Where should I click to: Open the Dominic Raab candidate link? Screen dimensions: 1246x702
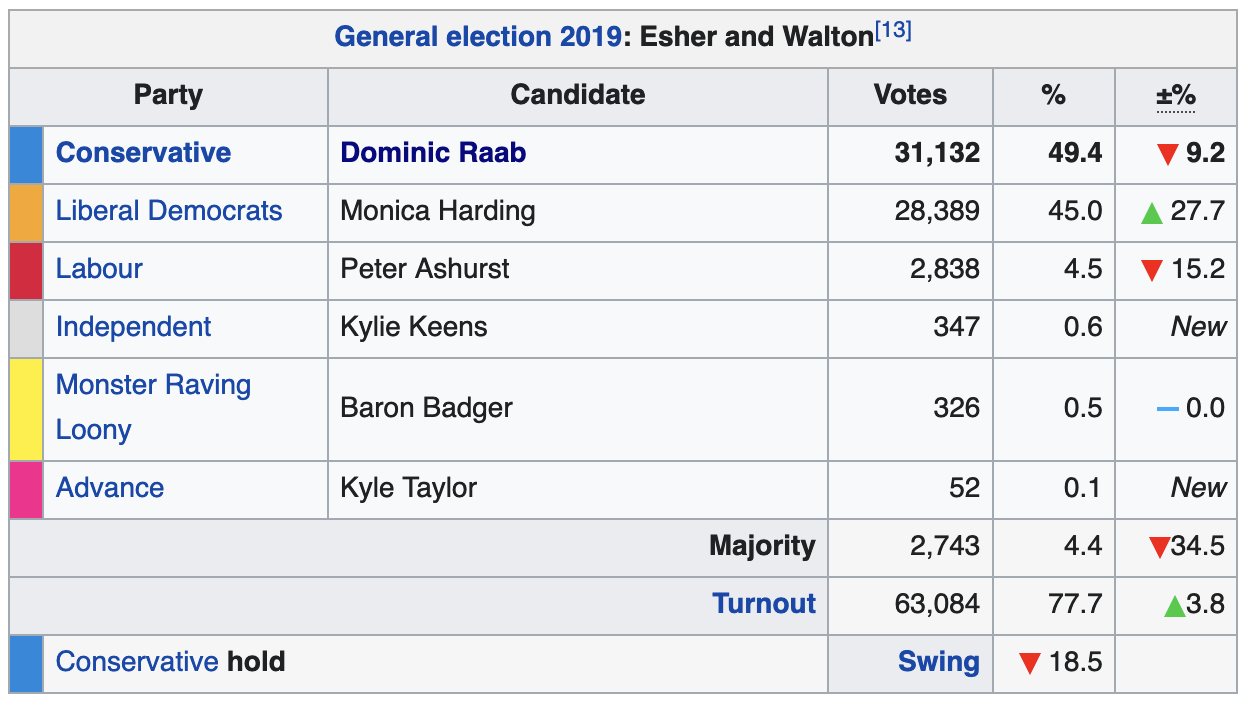(433, 153)
